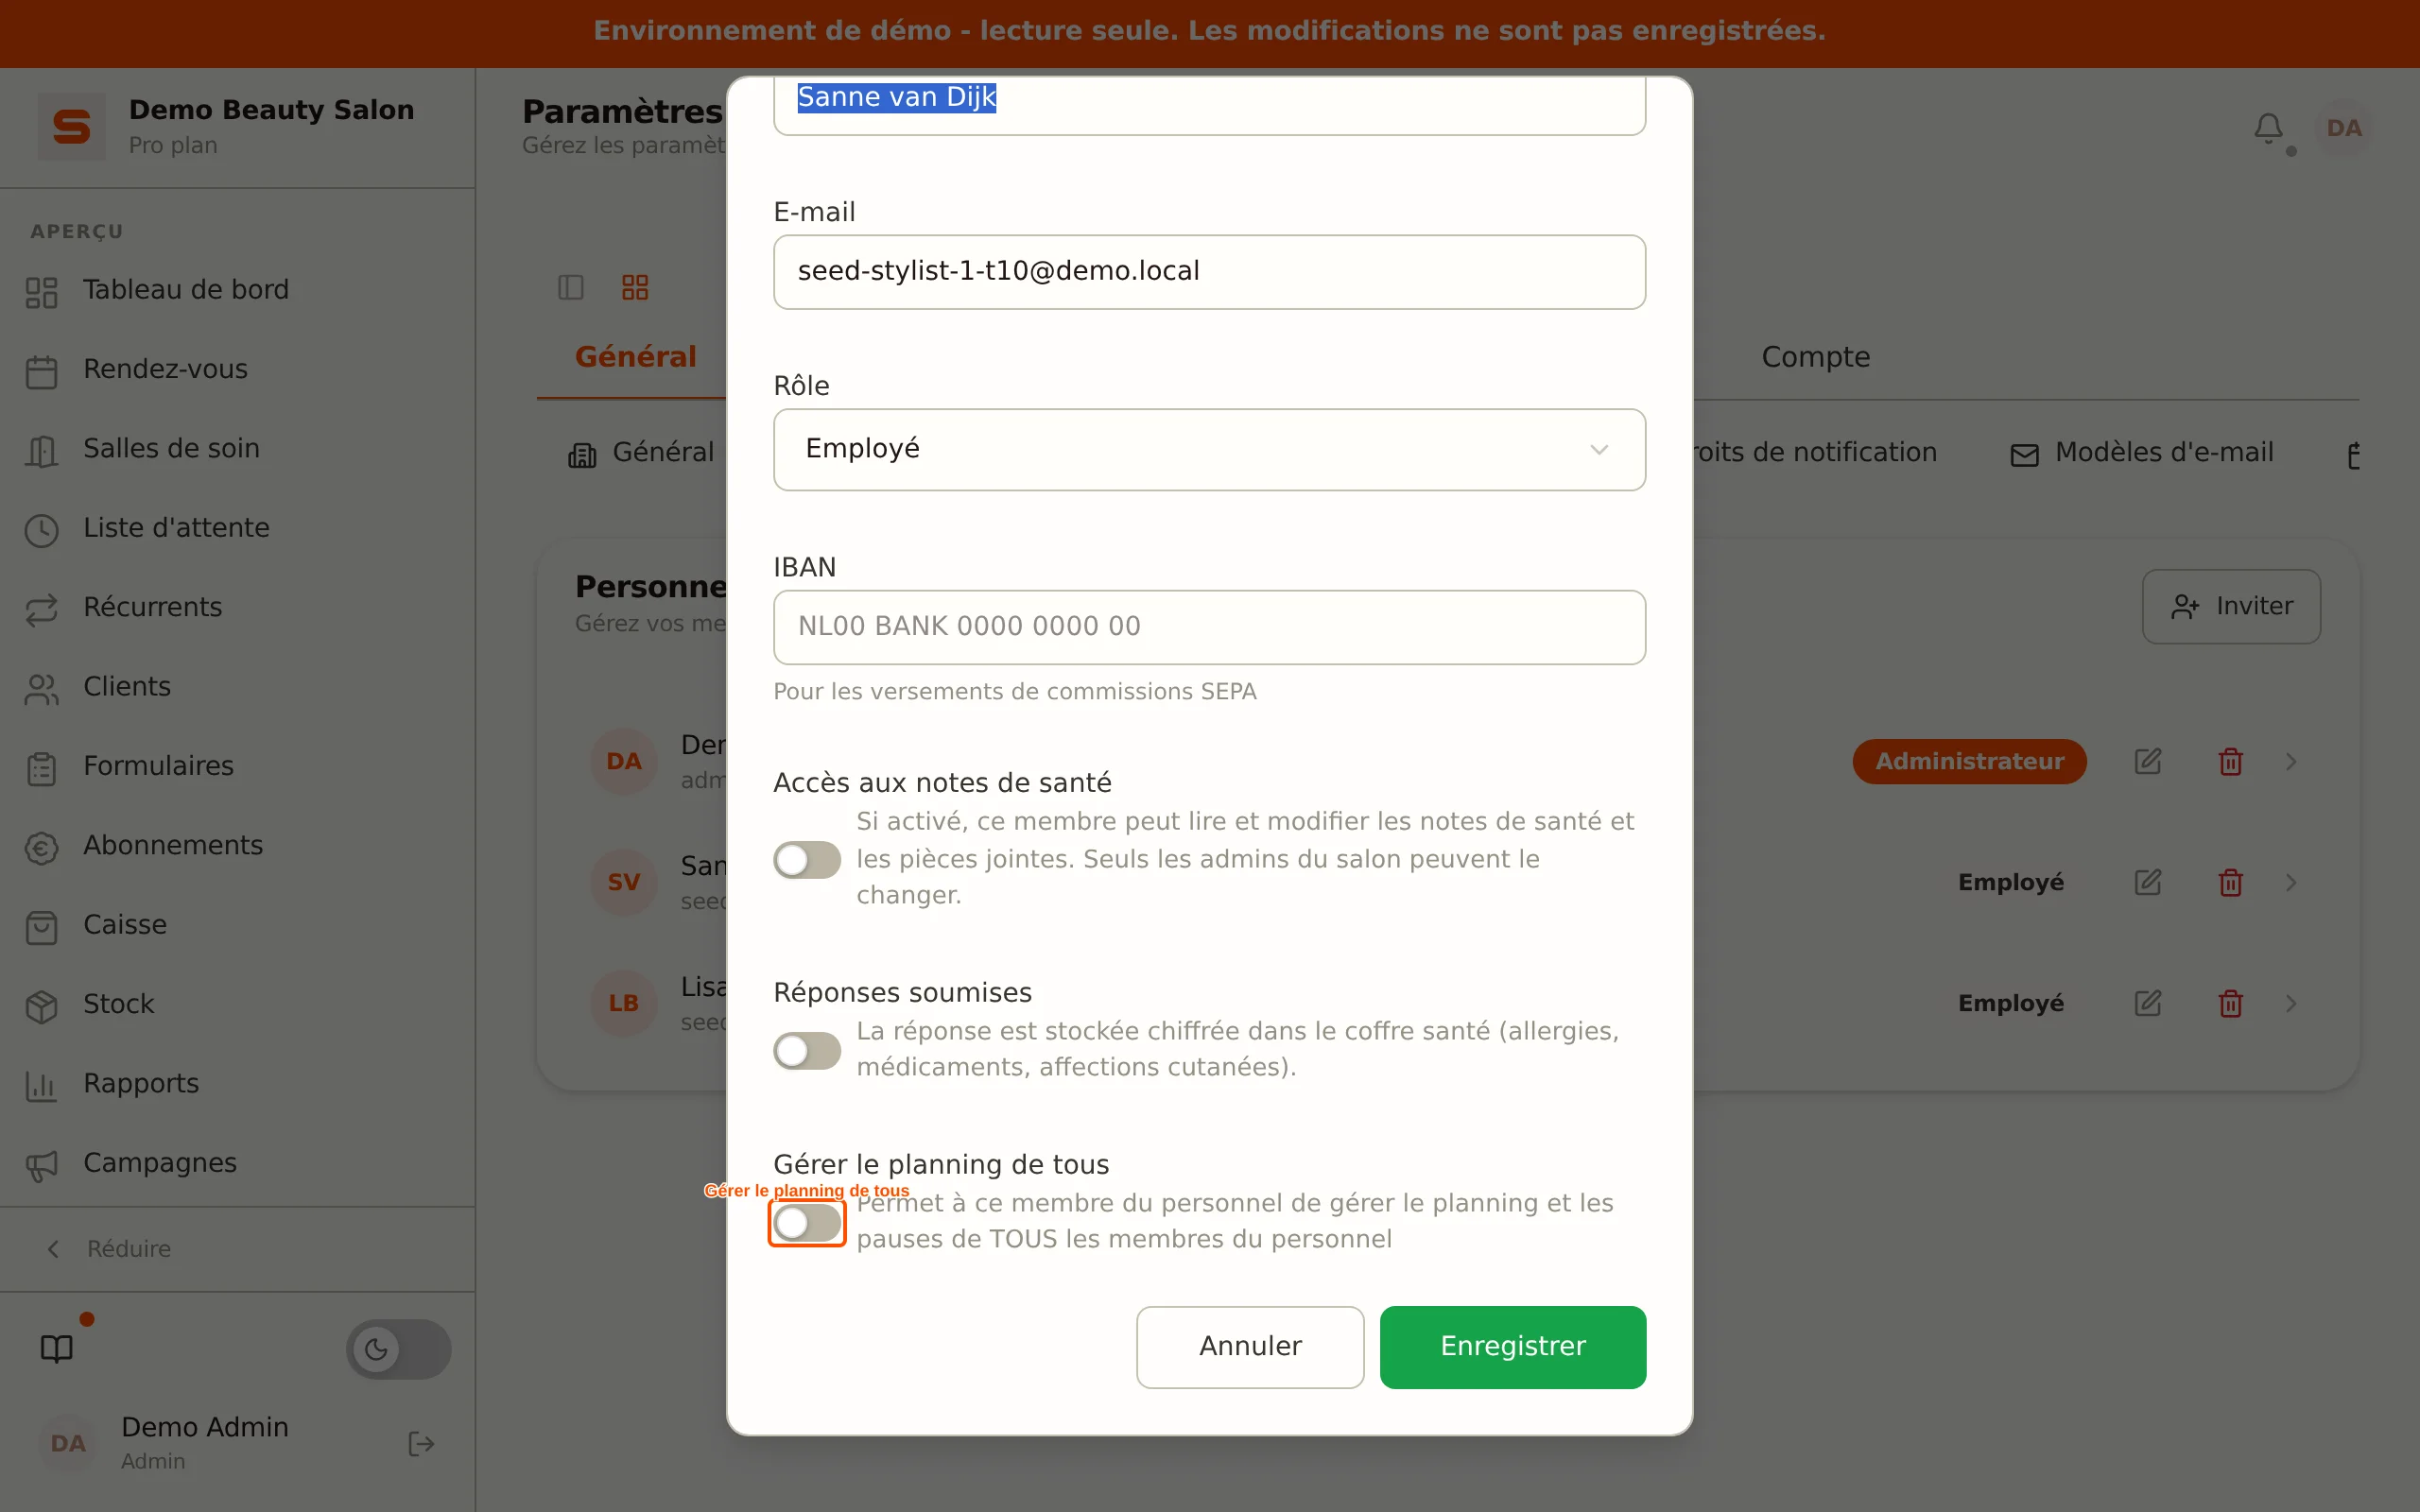Switch dark mode toggle in sidebar

tap(398, 1349)
